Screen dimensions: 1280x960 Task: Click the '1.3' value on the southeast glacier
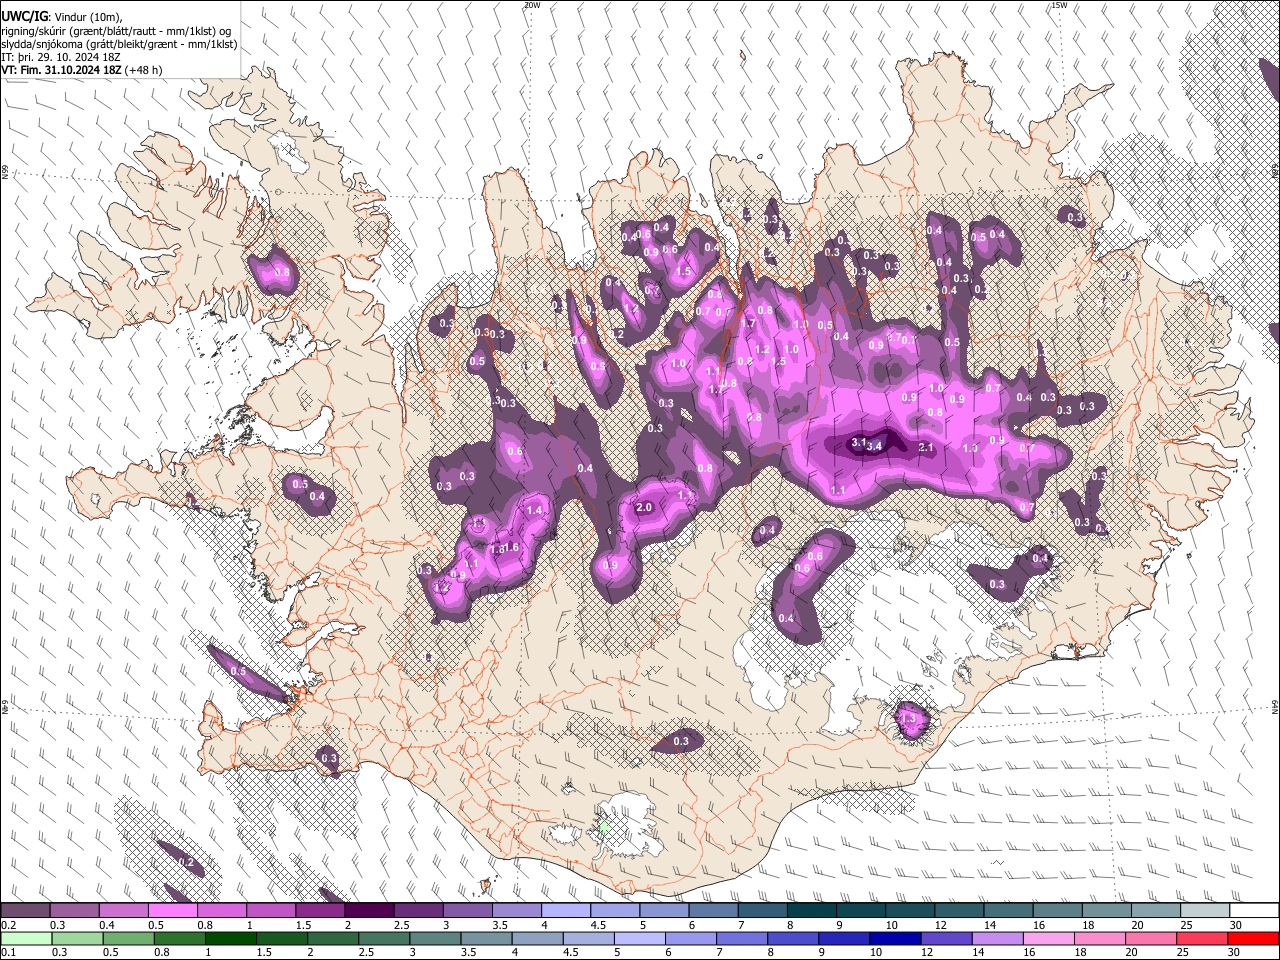(908, 718)
